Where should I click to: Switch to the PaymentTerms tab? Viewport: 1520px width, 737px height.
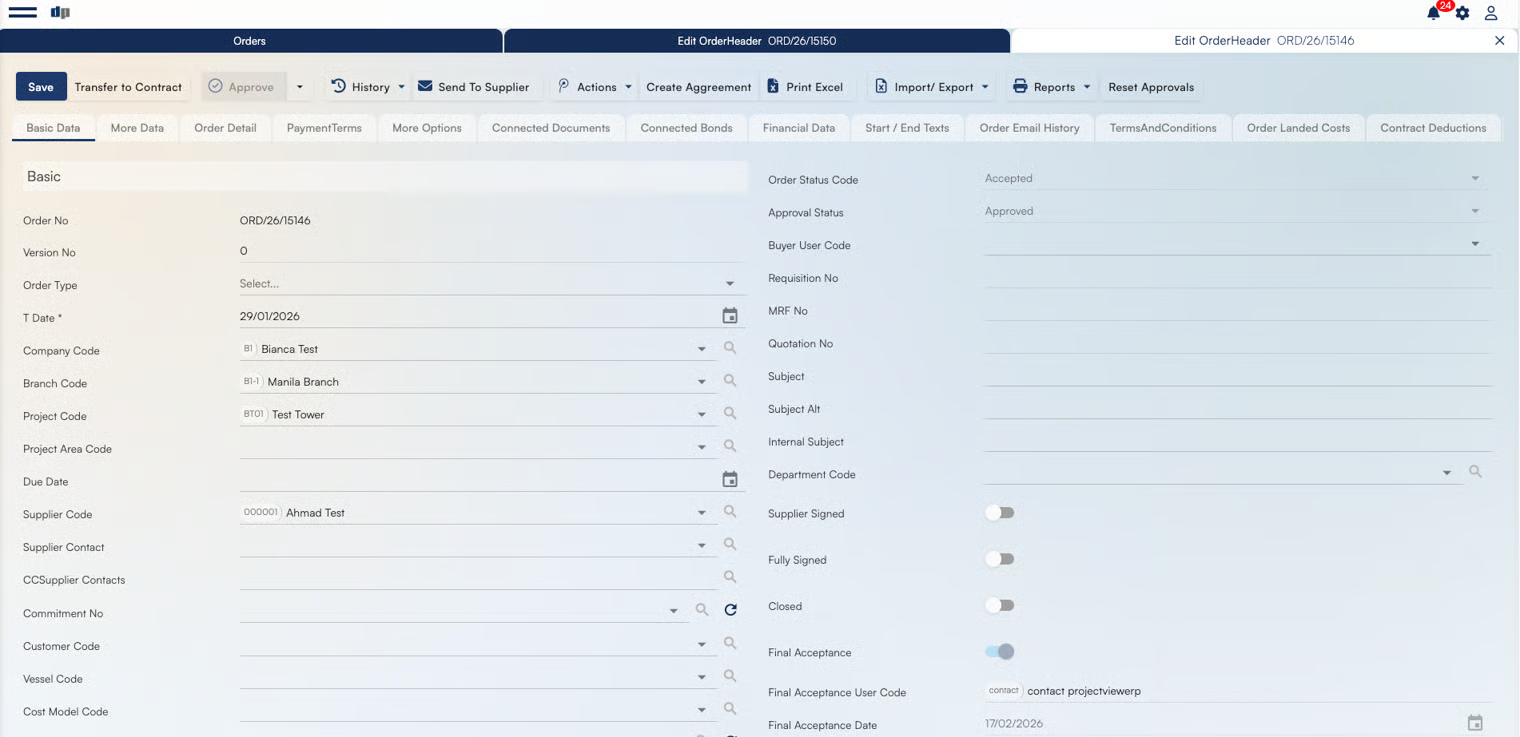pyautogui.click(x=324, y=128)
